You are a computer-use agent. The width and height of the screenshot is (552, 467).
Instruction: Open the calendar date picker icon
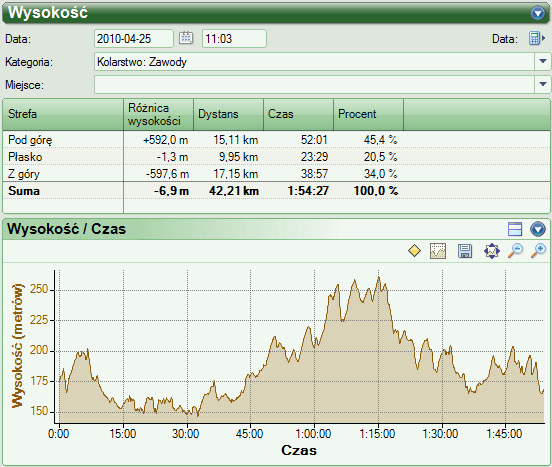click(186, 38)
